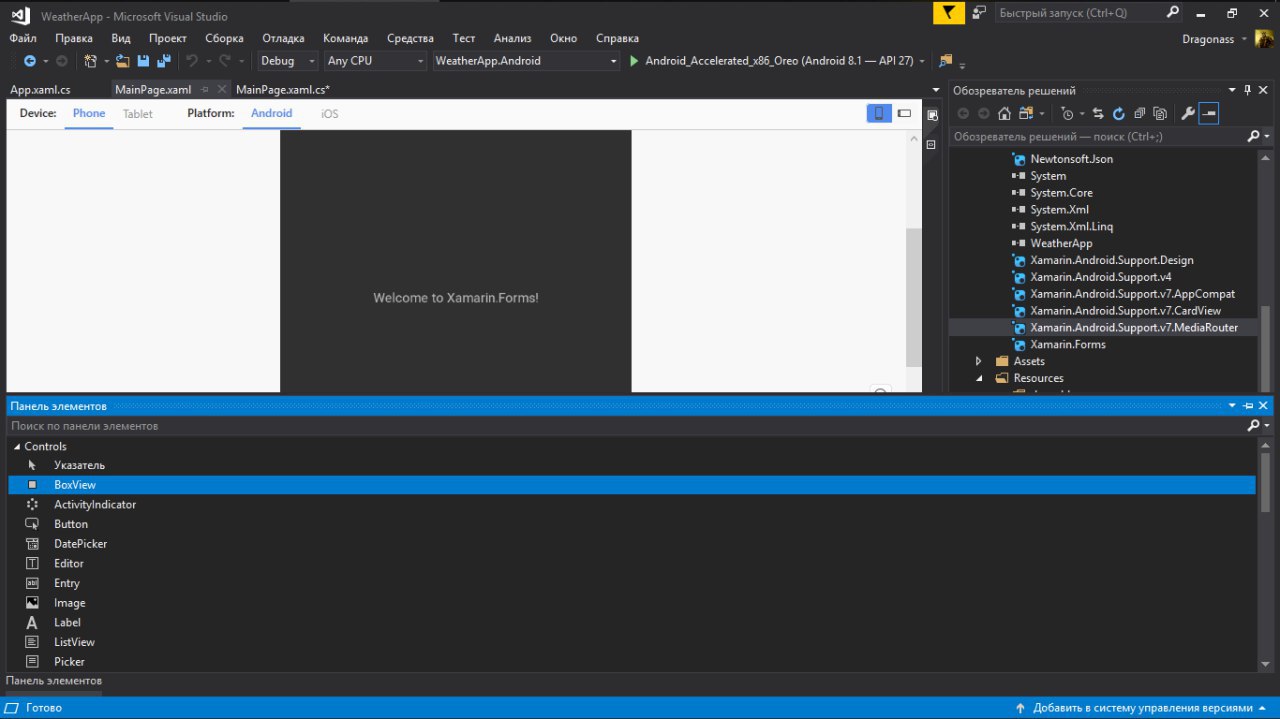Click the Панель элементов bottom tab
This screenshot has height=719, width=1280.
pyautogui.click(x=54, y=680)
